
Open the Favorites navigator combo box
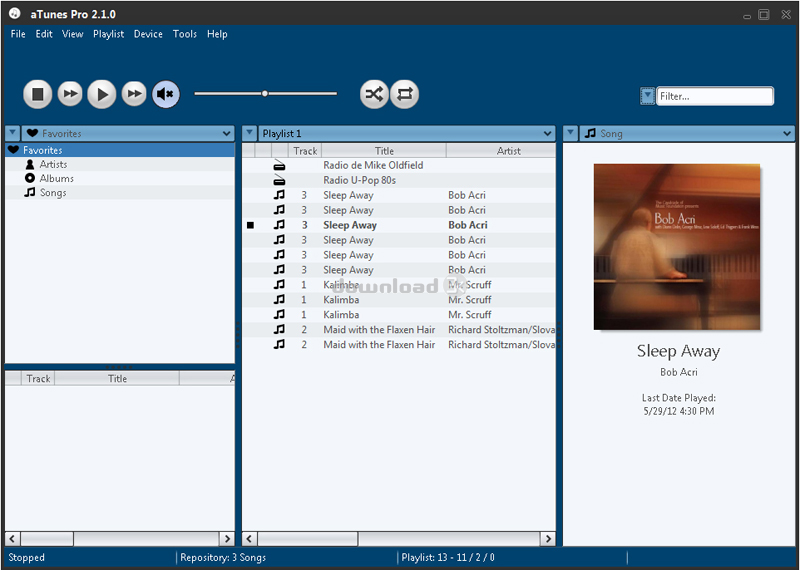point(128,134)
